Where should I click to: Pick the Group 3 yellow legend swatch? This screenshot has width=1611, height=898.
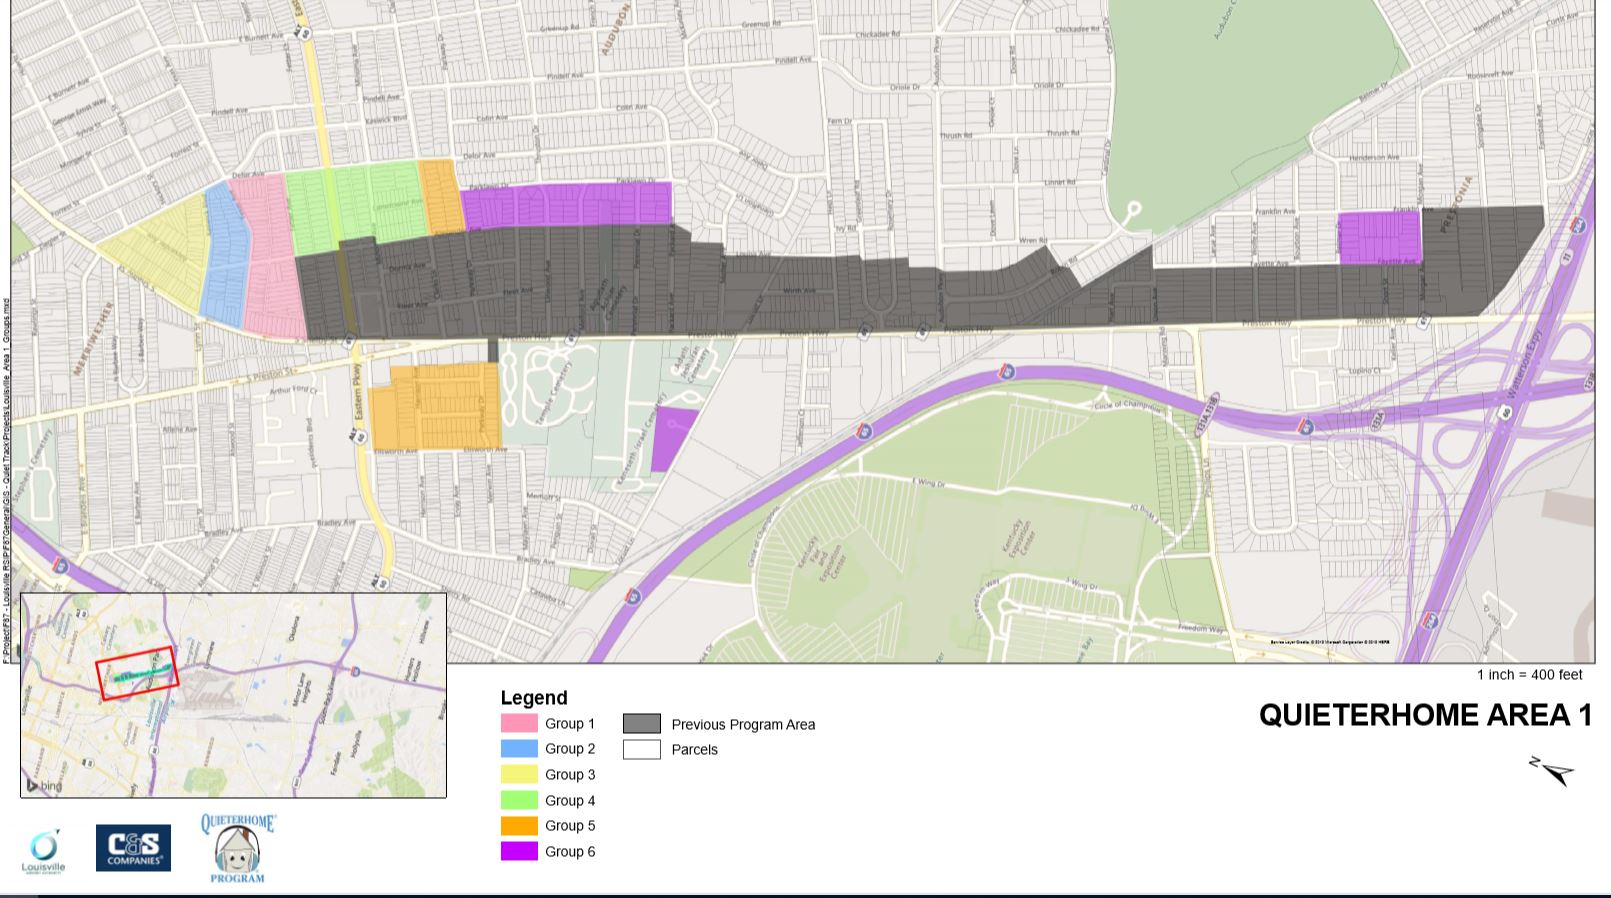519,775
